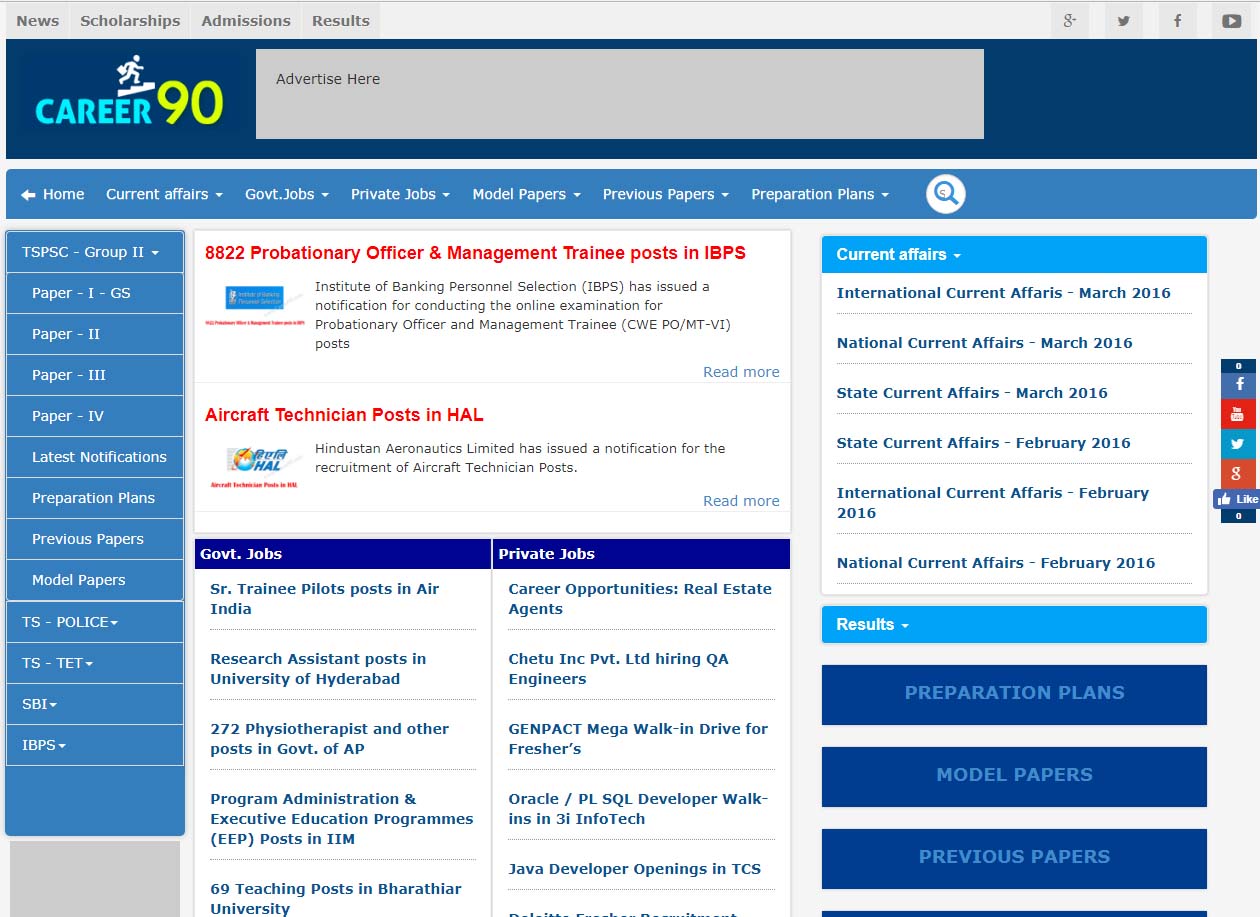Open the News tab in top bar
Image resolution: width=1260 pixels, height=917 pixels.
tap(38, 21)
